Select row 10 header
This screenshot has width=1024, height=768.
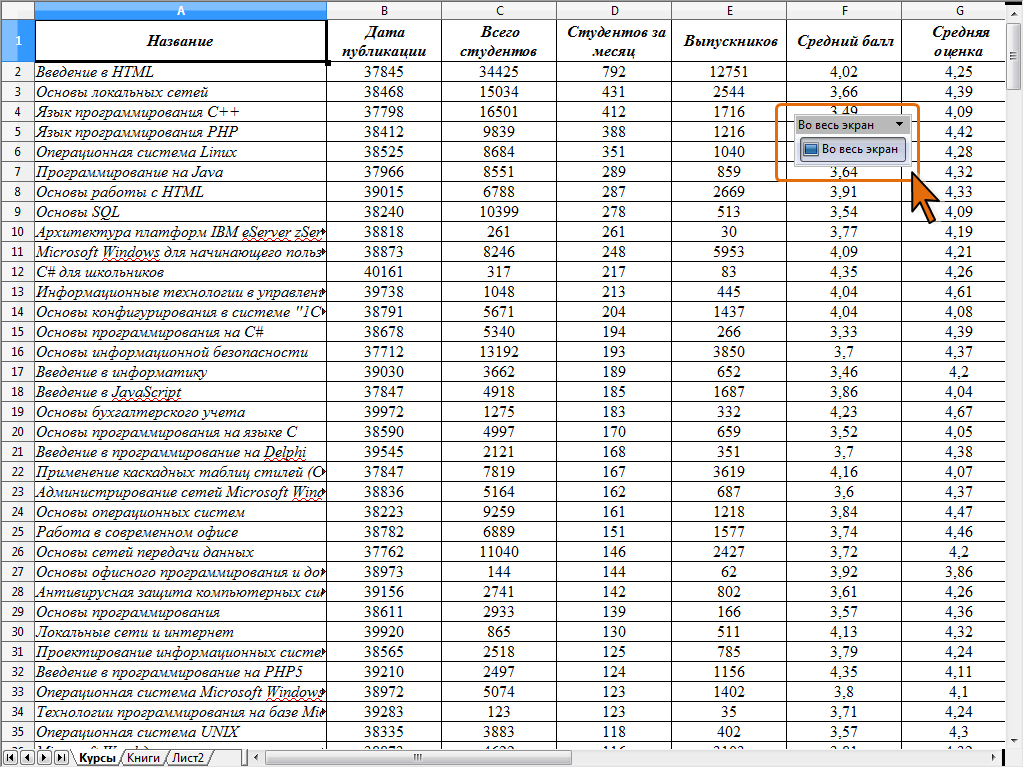pos(18,232)
